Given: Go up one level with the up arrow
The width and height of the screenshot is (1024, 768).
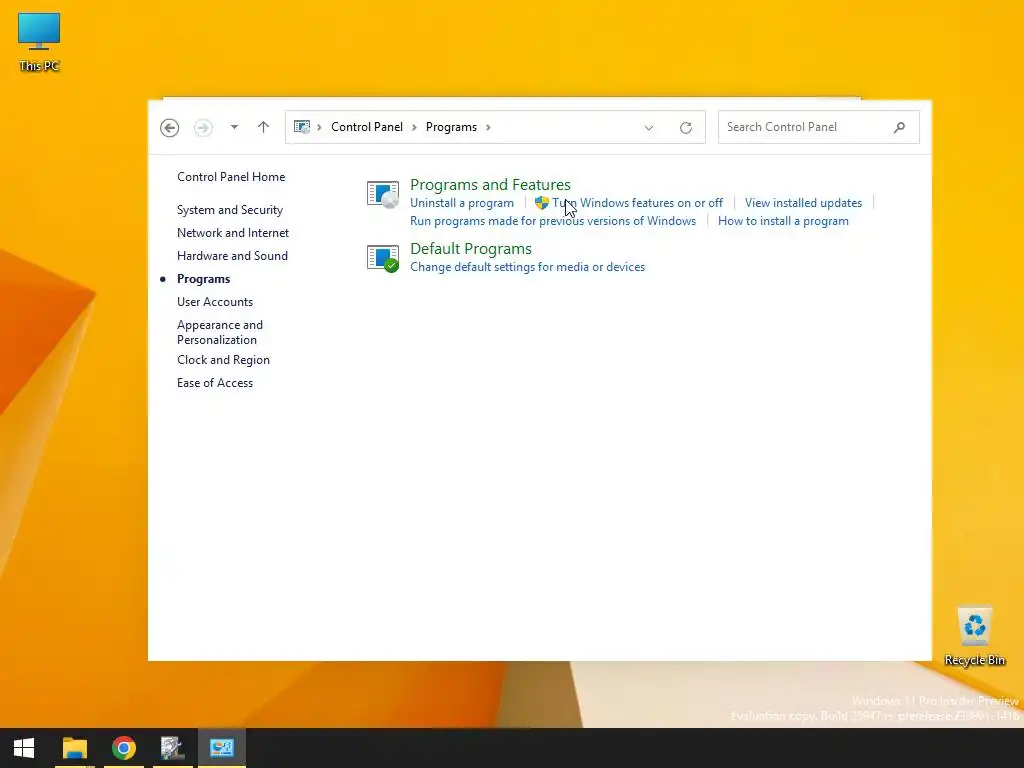Looking at the screenshot, I should [x=263, y=127].
